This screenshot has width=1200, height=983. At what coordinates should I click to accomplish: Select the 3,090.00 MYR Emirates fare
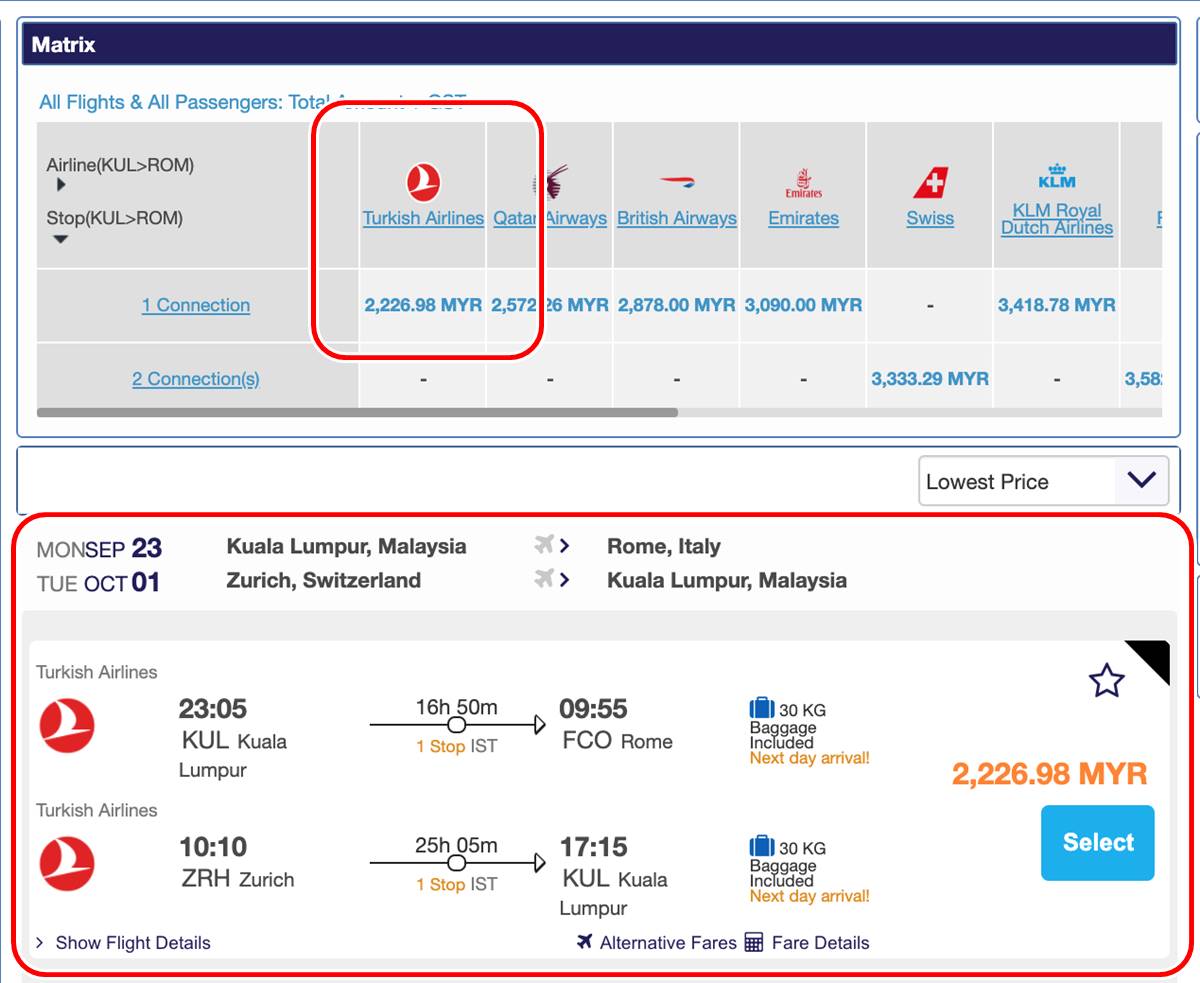803,305
